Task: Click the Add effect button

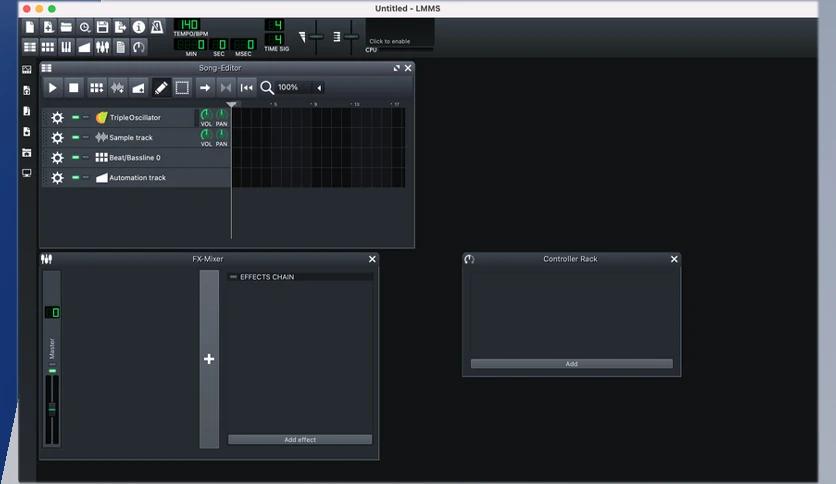Action: pyautogui.click(x=300, y=440)
